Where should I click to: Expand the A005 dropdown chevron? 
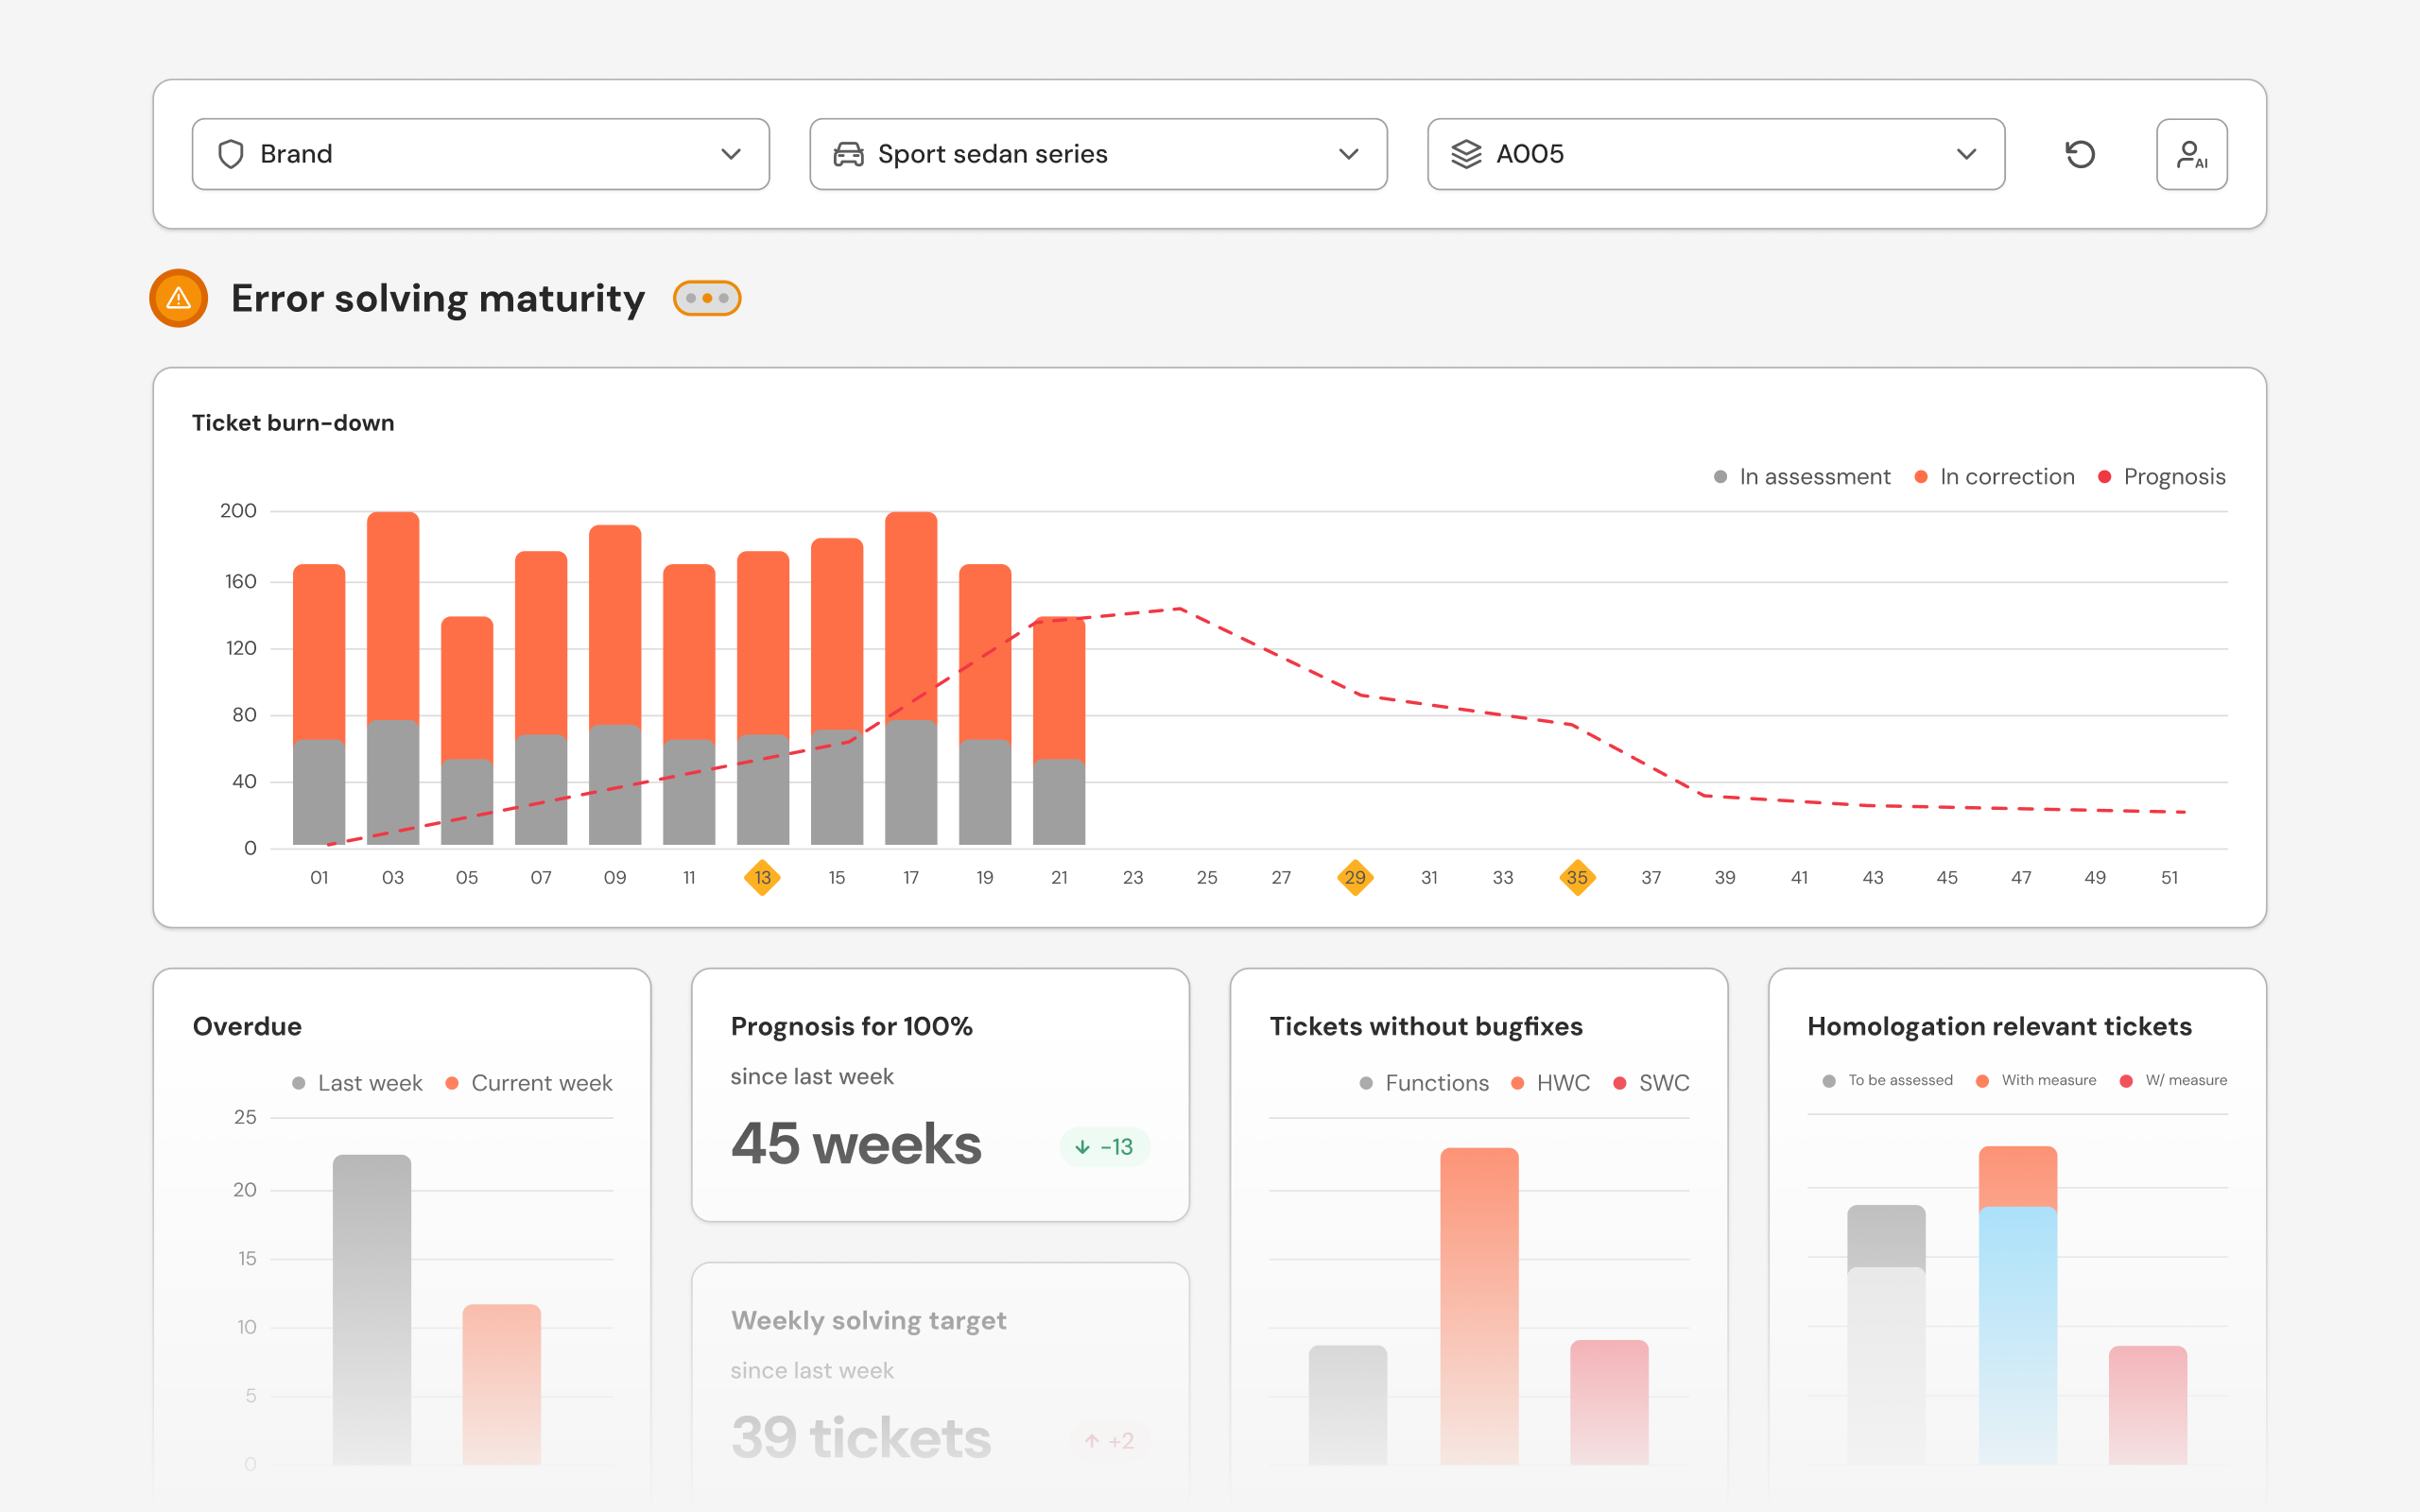(x=1966, y=154)
